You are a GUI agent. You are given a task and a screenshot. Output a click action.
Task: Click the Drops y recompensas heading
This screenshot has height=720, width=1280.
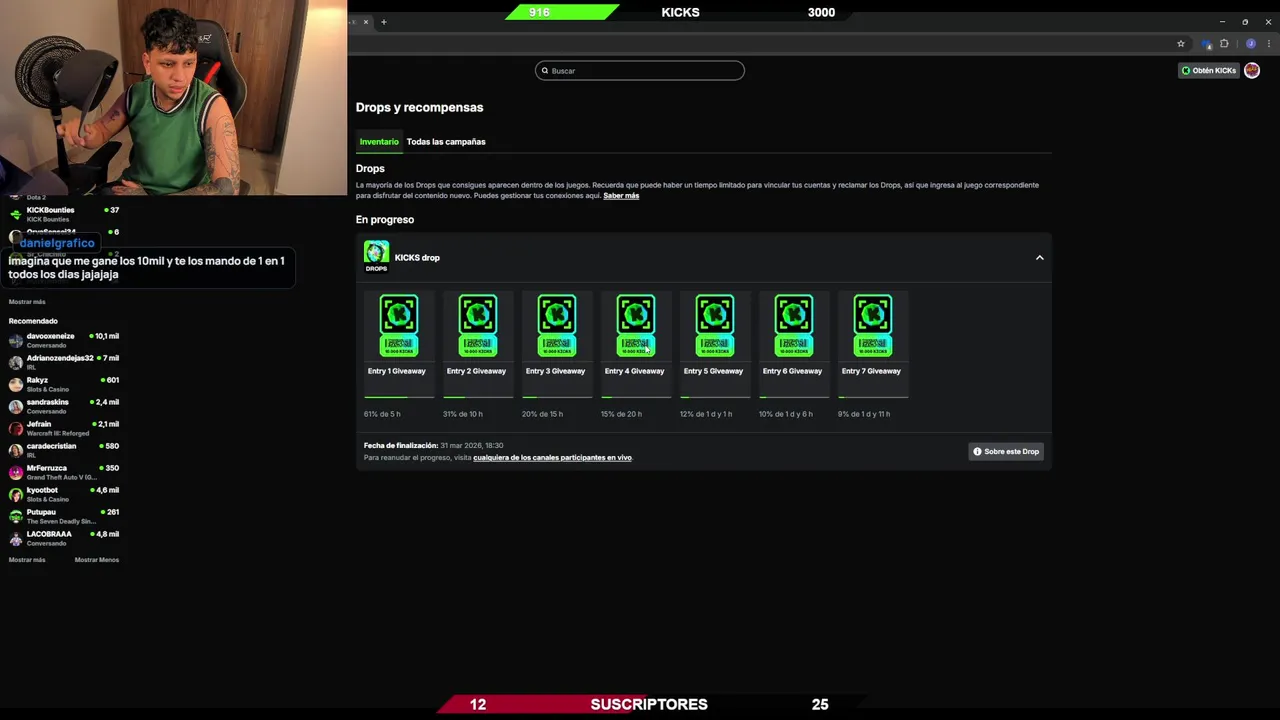pyautogui.click(x=419, y=107)
